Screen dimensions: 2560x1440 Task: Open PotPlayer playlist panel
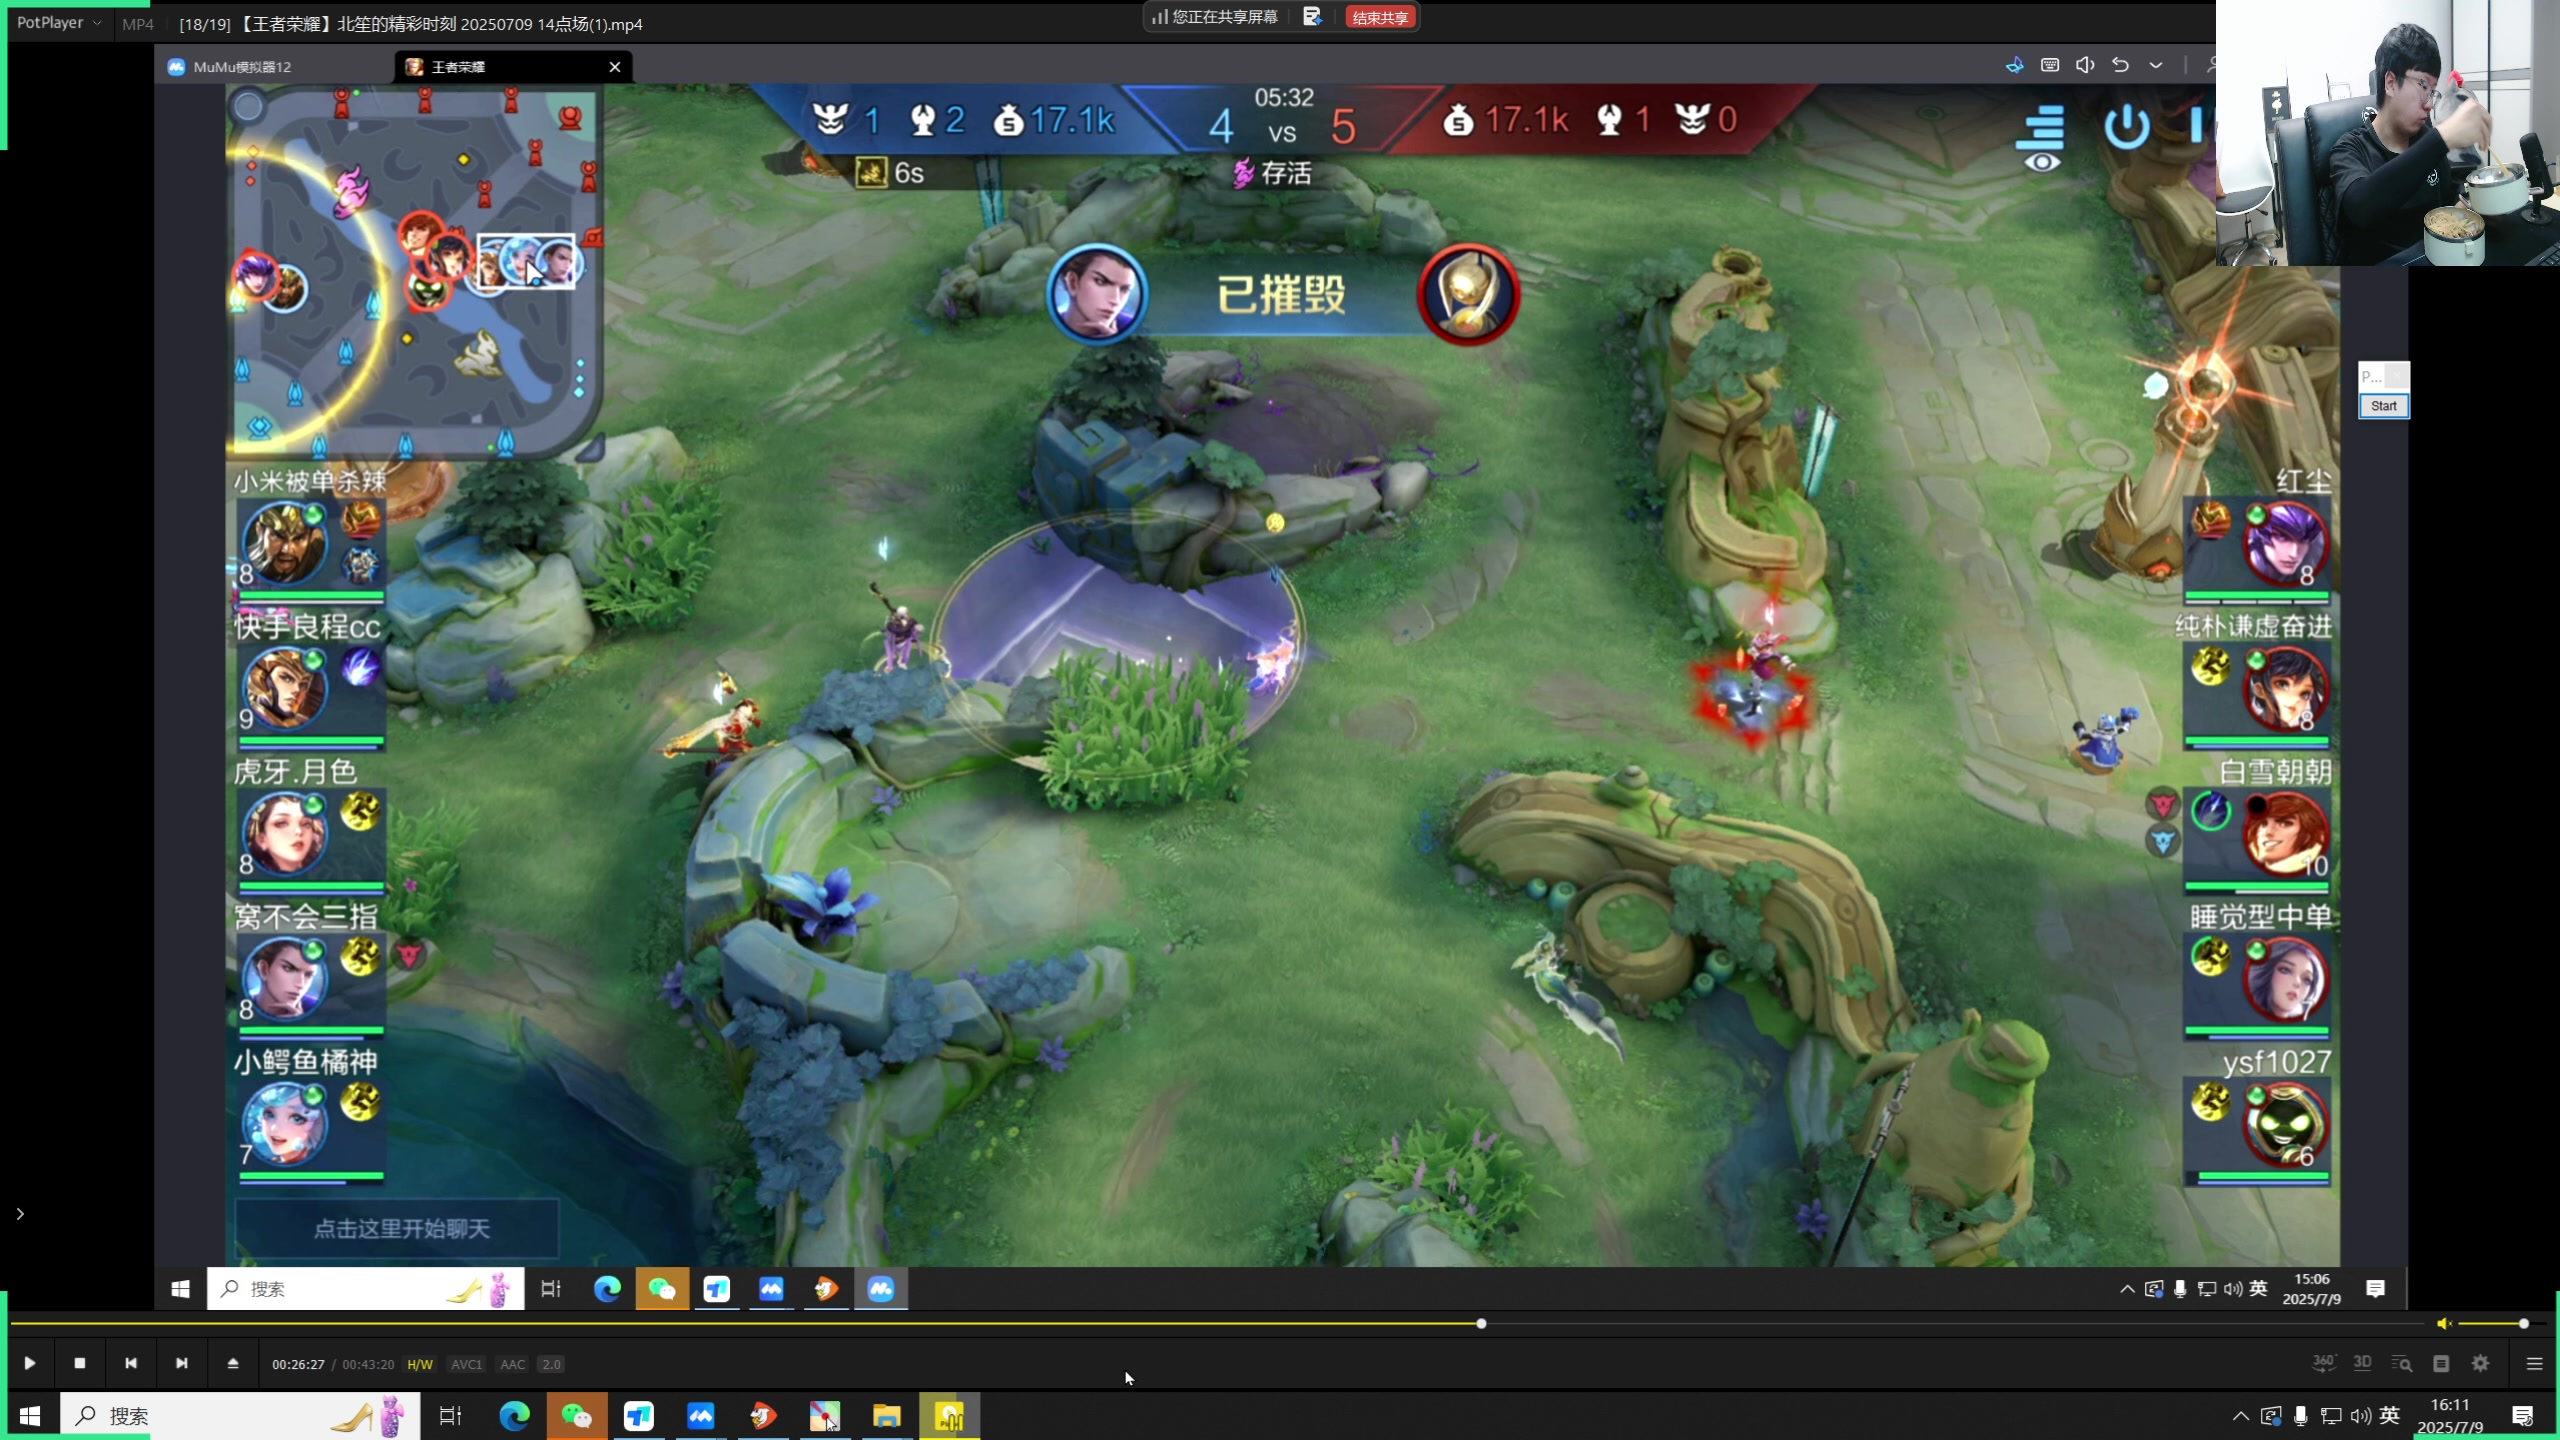click(2441, 1363)
